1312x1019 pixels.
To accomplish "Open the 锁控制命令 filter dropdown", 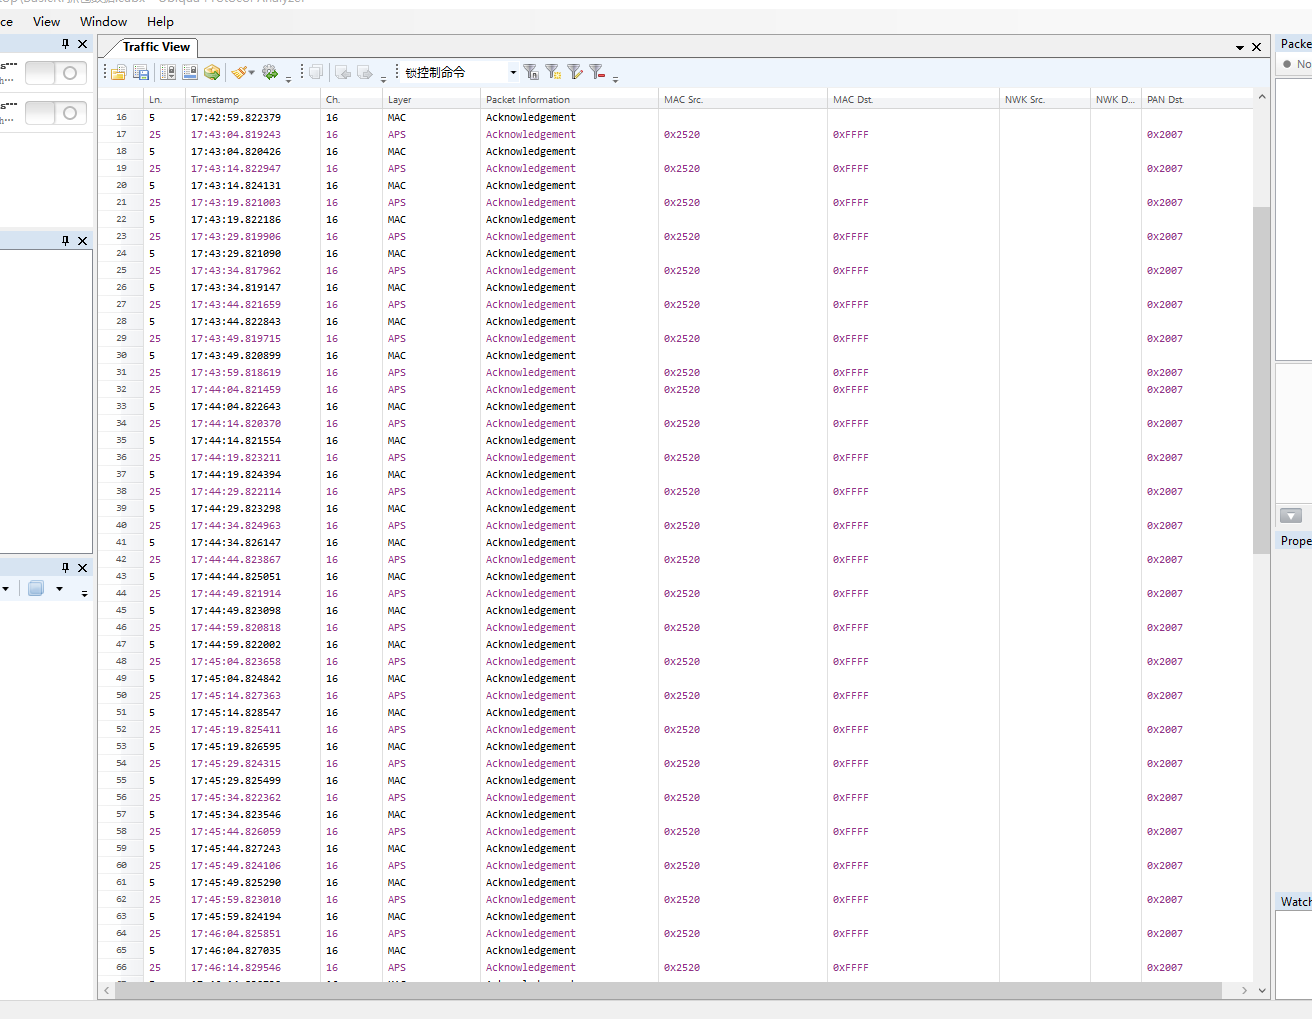I will 514,72.
